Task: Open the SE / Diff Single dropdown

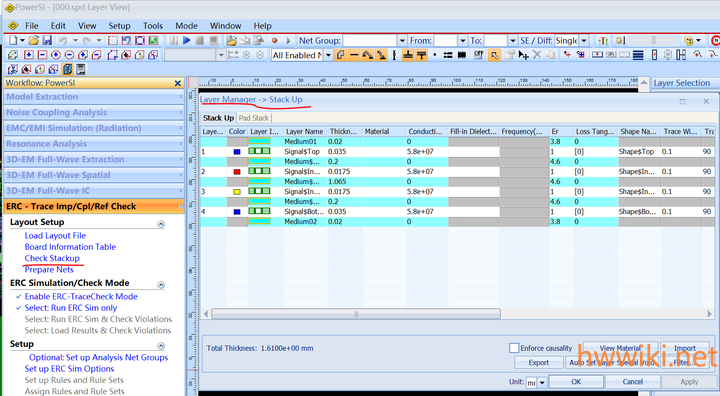Action: 584,40
